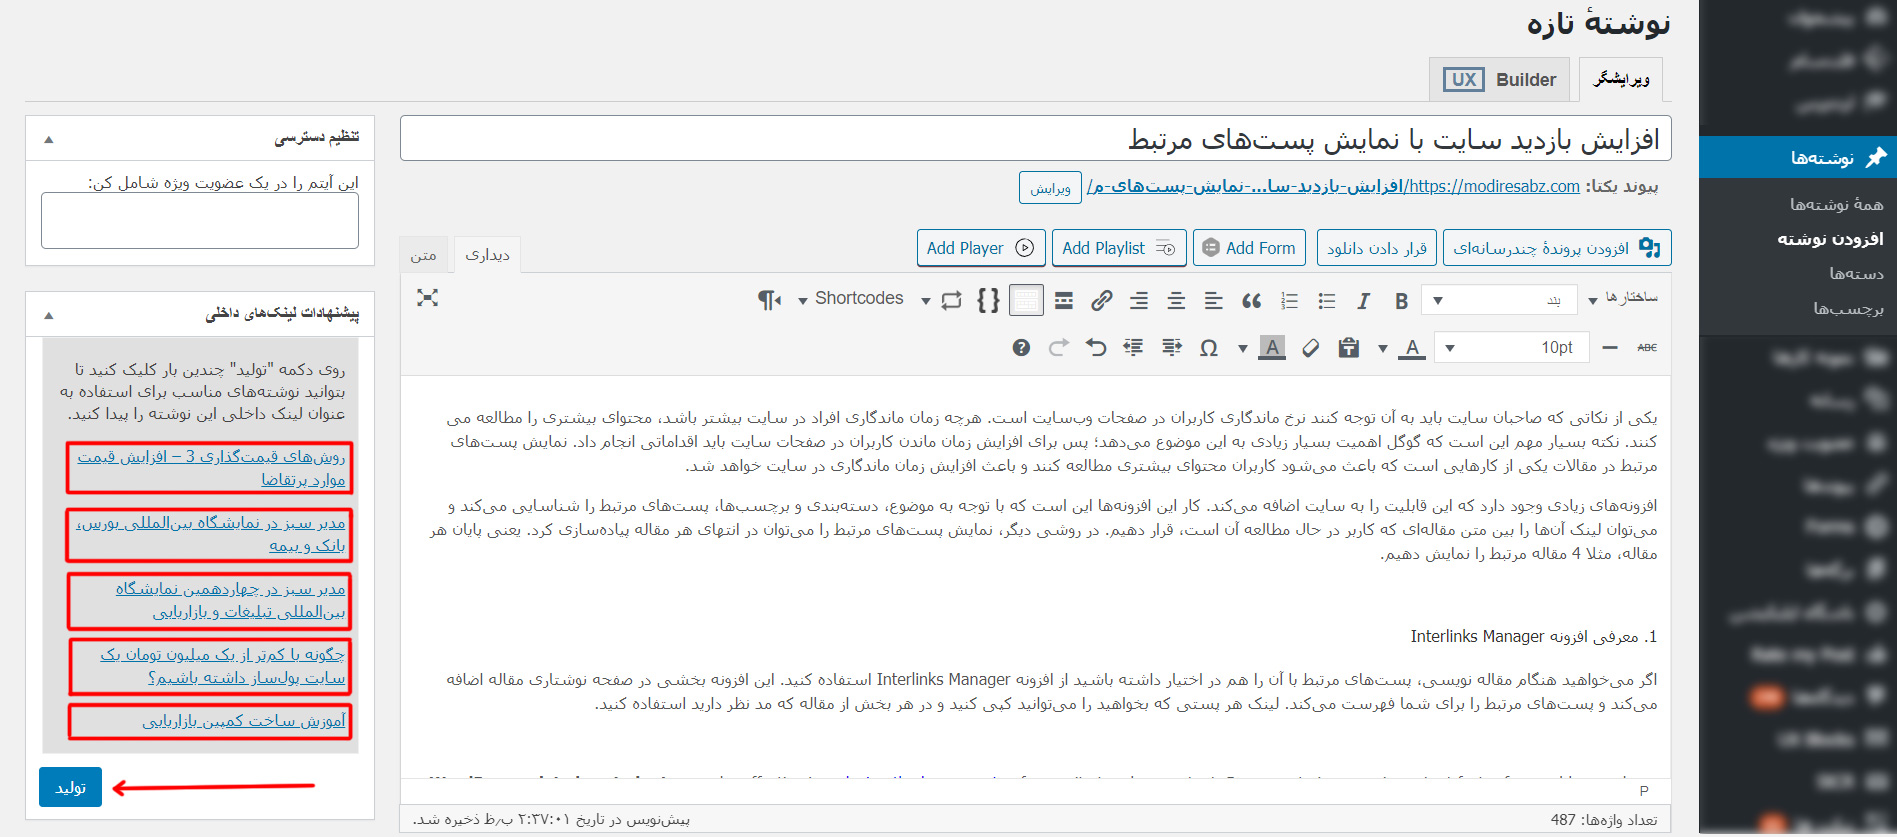This screenshot has width=1897, height=837.
Task: Collapse the پیشنهادات لینک‌های داخلی panel
Action: click(x=49, y=316)
